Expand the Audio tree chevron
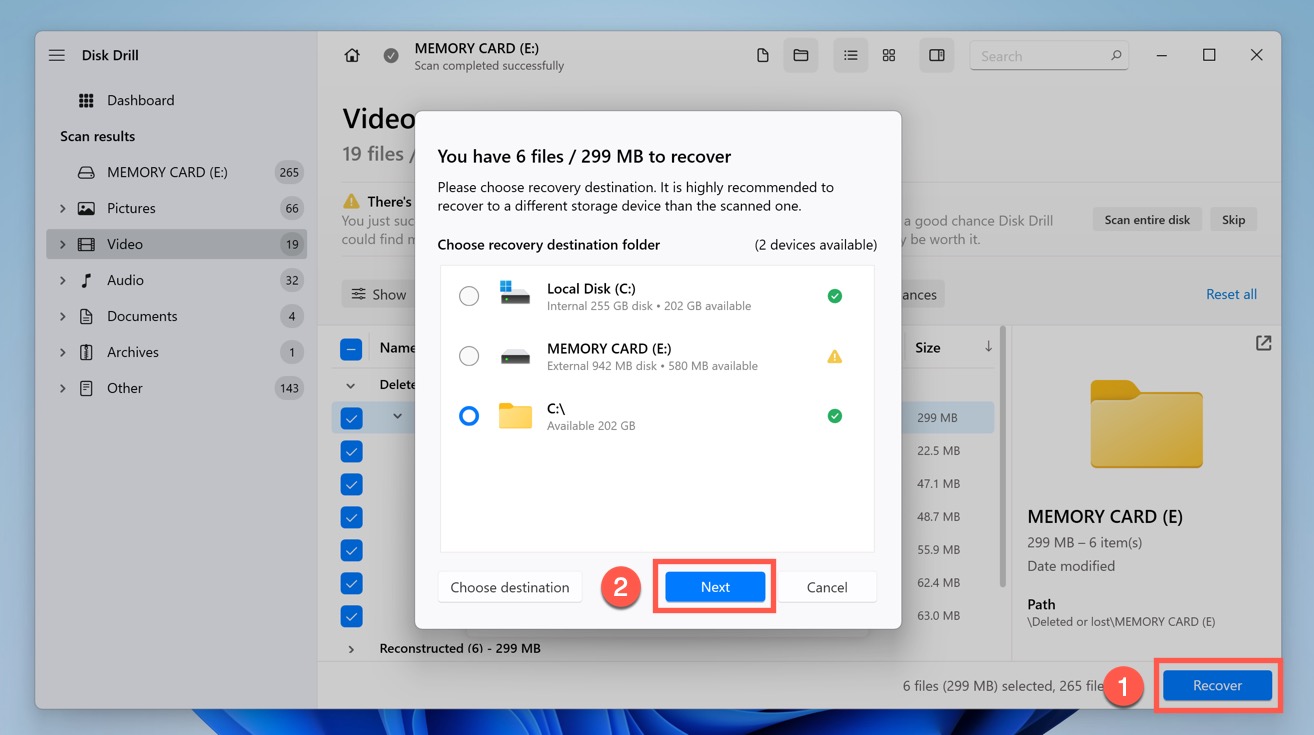Image resolution: width=1314 pixels, height=735 pixels. coord(62,280)
